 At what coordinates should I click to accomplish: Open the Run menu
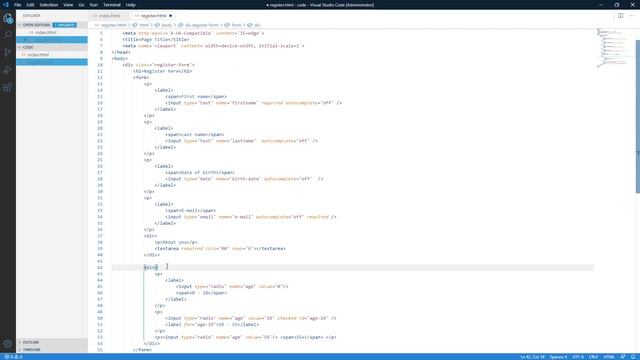tap(94, 5)
